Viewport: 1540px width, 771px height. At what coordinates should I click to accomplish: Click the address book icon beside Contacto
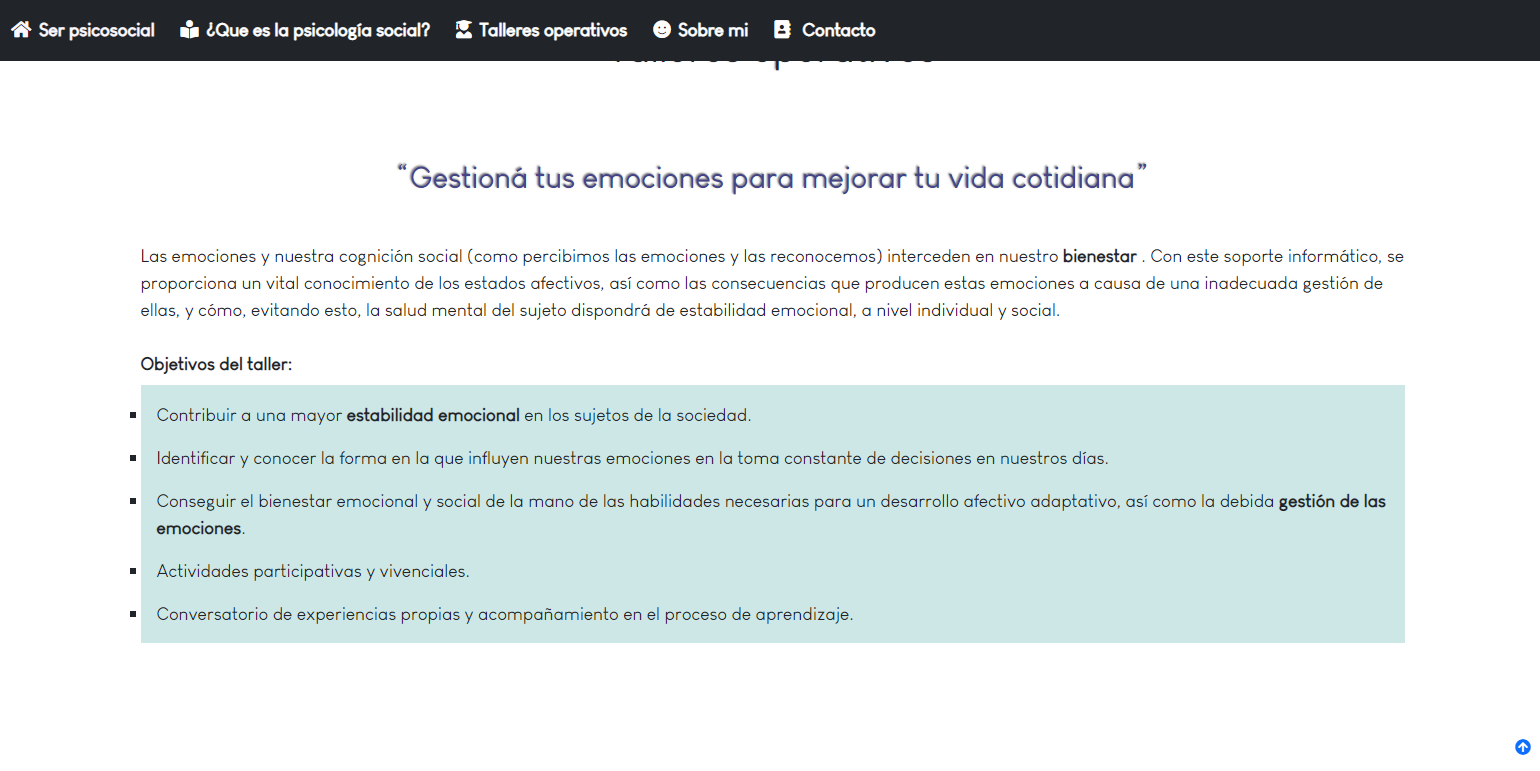[783, 30]
